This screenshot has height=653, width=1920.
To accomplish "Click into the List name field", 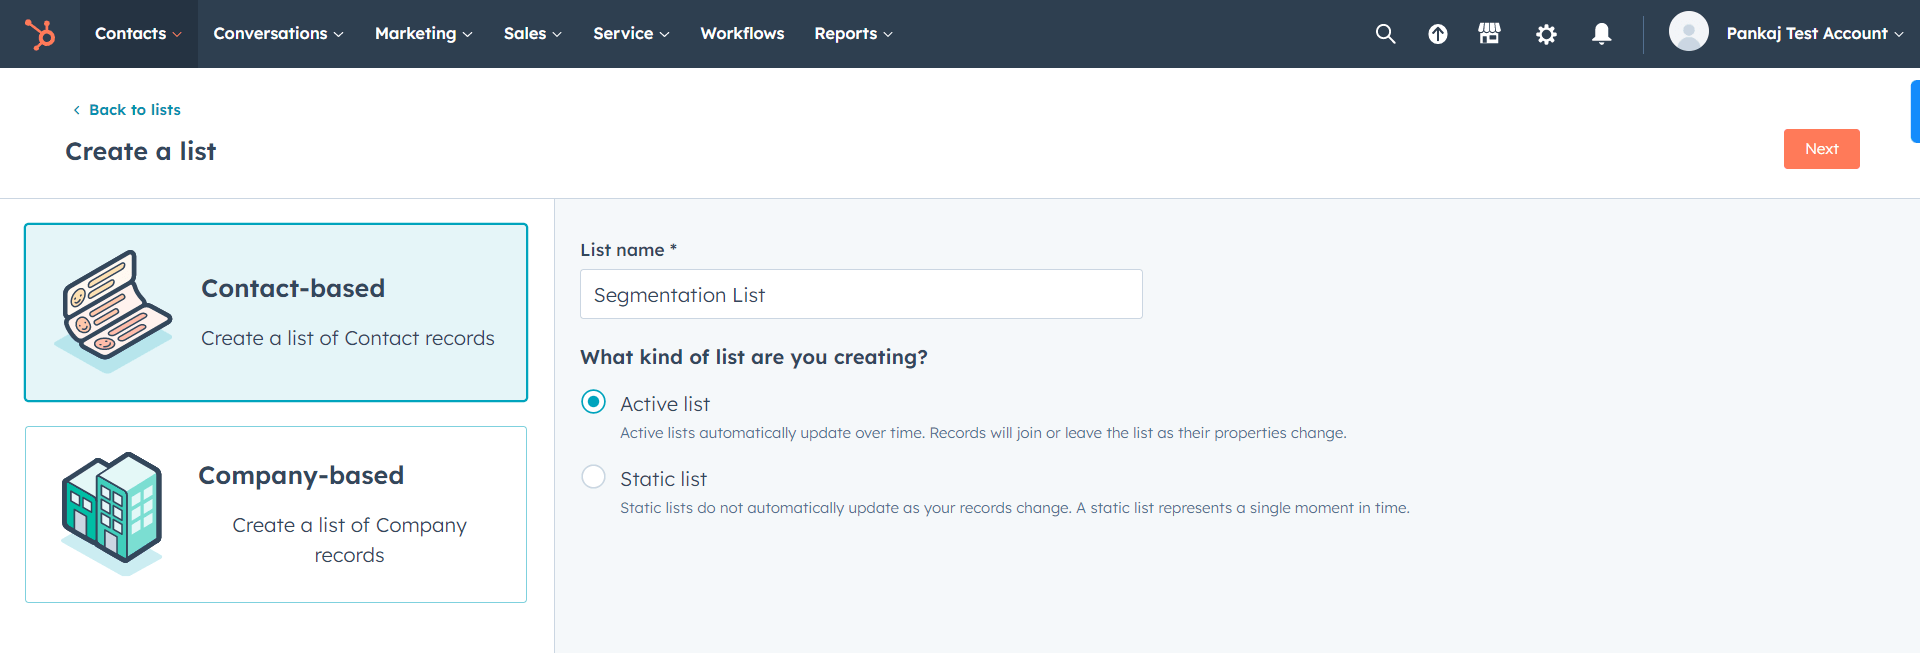I will tap(860, 294).
